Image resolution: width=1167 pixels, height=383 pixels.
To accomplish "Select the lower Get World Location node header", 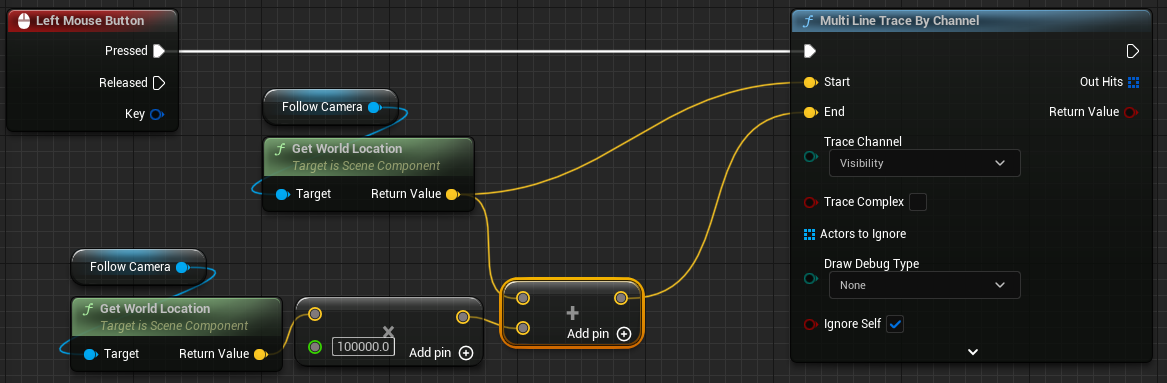I will tap(177, 316).
